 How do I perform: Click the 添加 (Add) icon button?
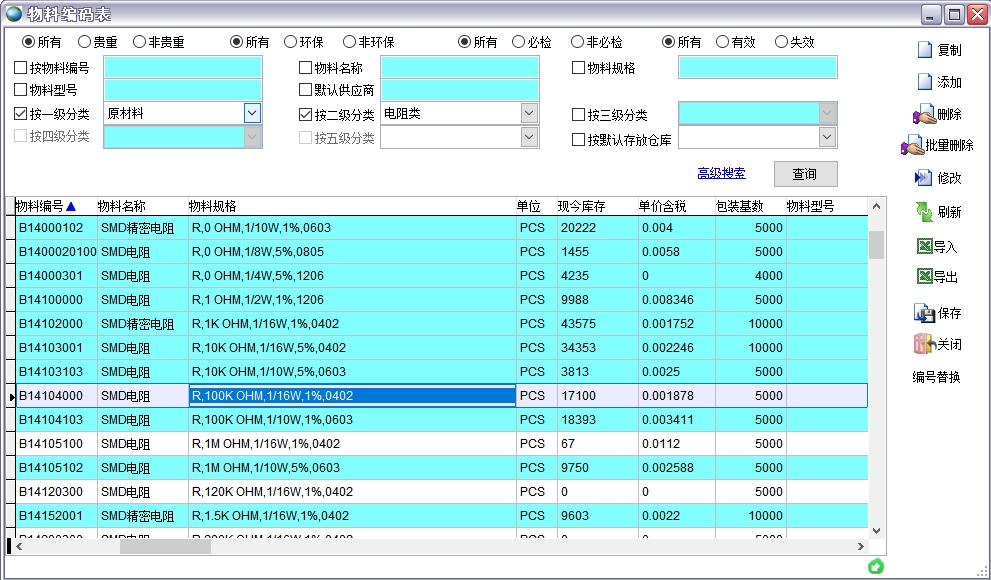(925, 82)
